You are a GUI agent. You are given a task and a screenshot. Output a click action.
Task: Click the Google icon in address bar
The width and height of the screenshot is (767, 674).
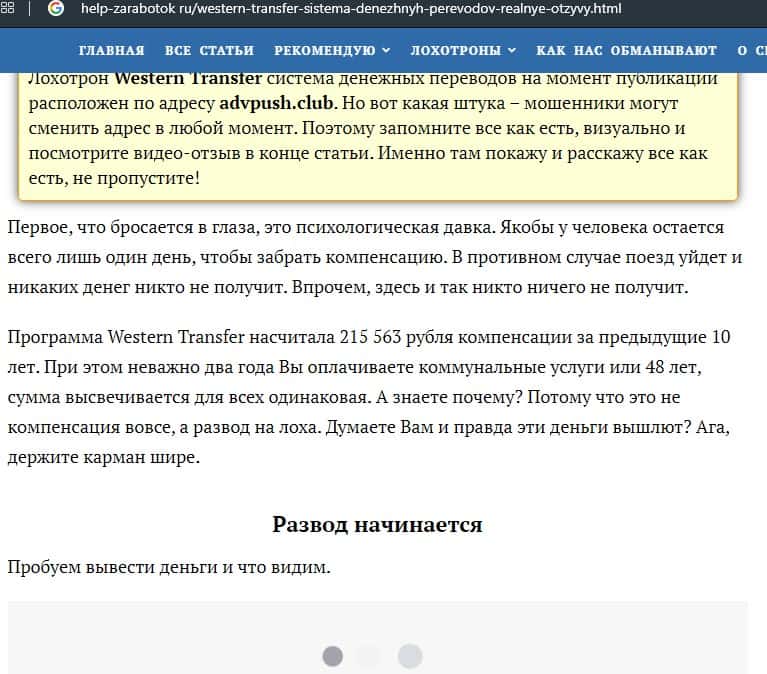tap(56, 8)
